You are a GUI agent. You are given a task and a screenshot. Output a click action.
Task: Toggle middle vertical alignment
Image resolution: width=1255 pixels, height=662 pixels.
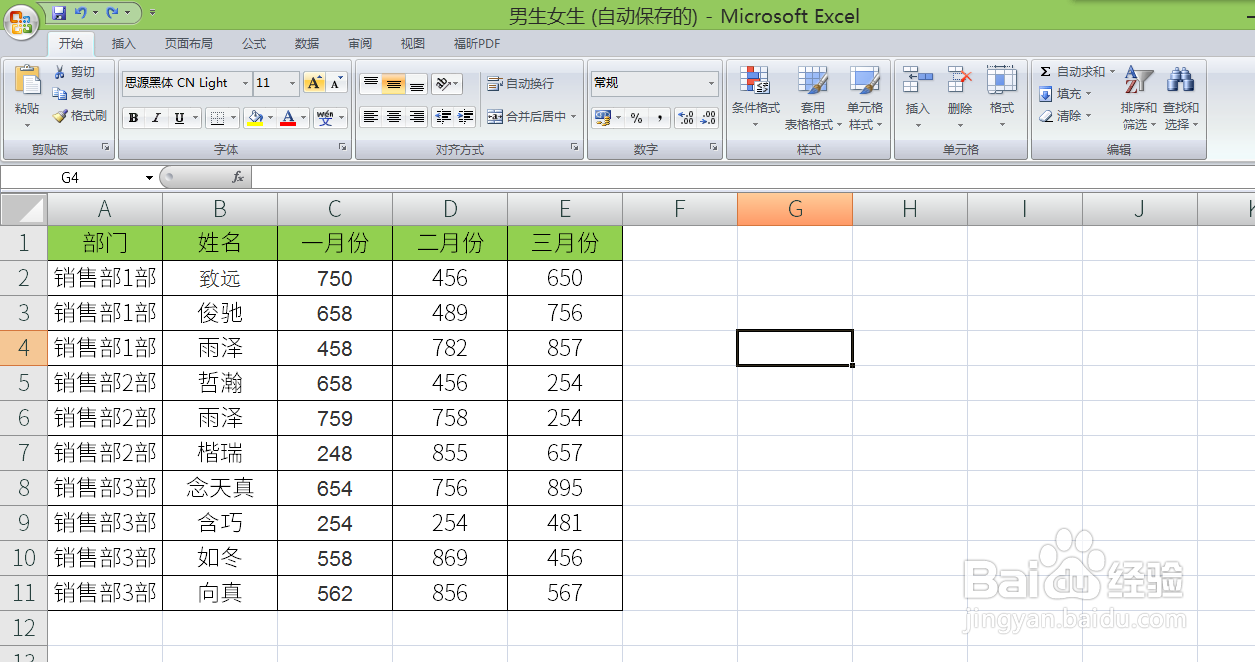[394, 84]
